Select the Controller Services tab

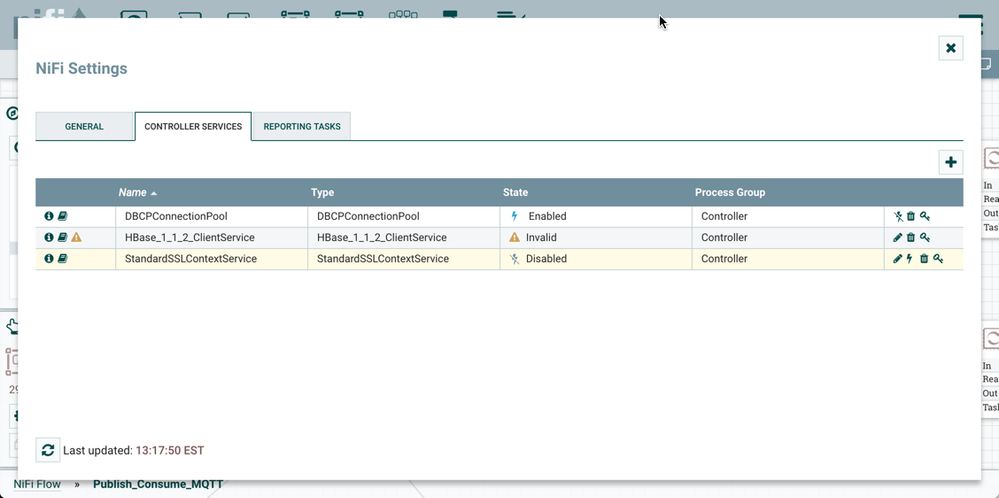point(193,127)
